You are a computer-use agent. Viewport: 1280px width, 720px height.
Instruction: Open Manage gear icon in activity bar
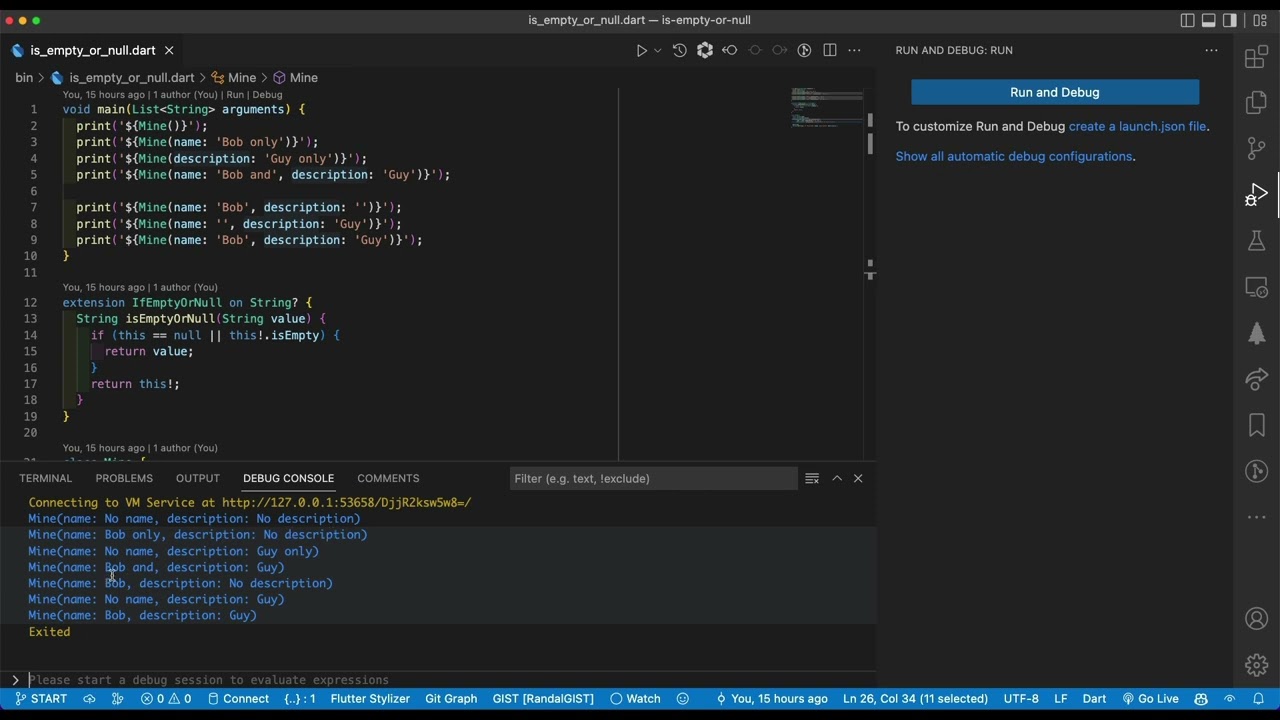1257,665
